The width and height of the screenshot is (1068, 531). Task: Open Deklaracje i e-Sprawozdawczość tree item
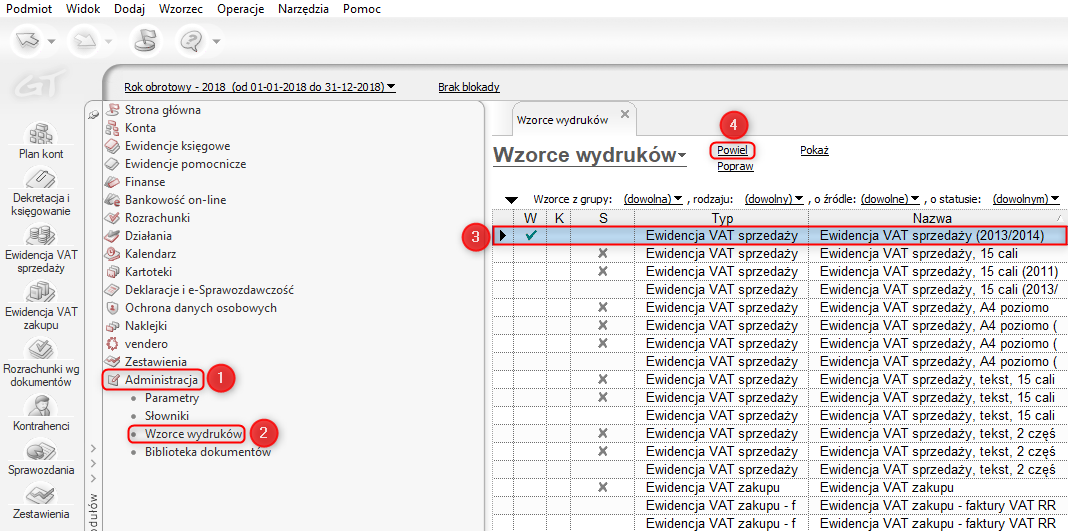[x=208, y=290]
